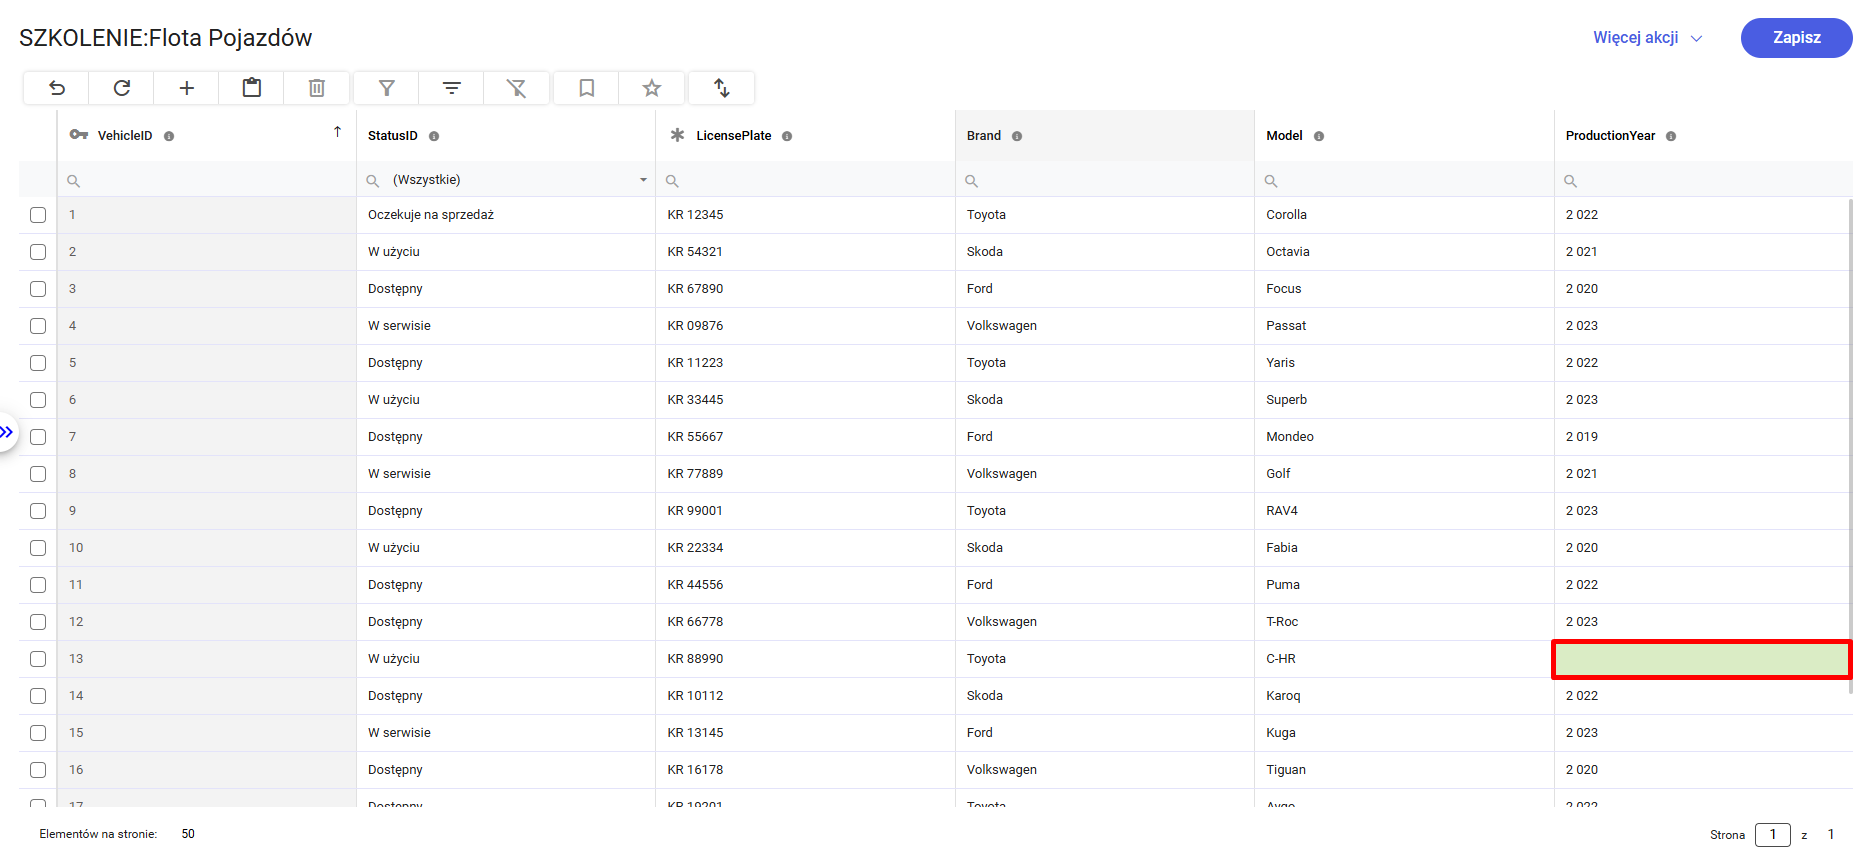Select the checkbox for row 8
The image size is (1862, 854).
[38, 474]
